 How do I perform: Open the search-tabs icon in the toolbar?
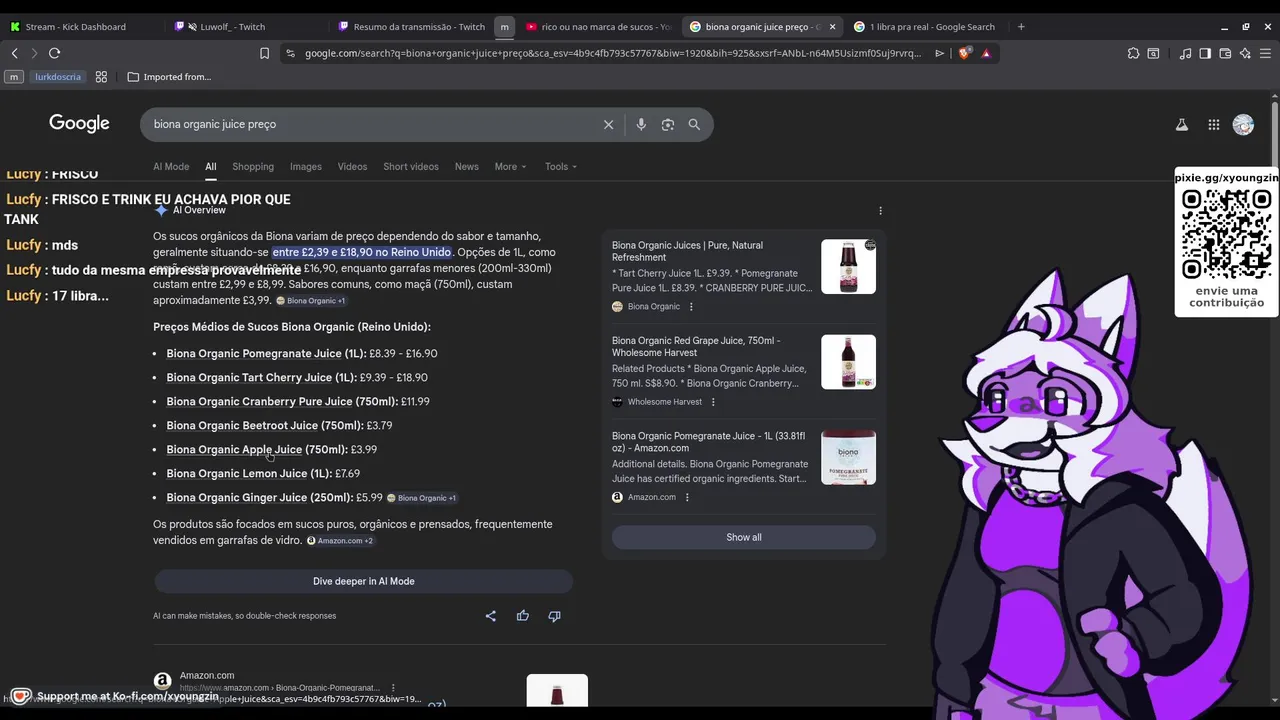(x=1153, y=53)
